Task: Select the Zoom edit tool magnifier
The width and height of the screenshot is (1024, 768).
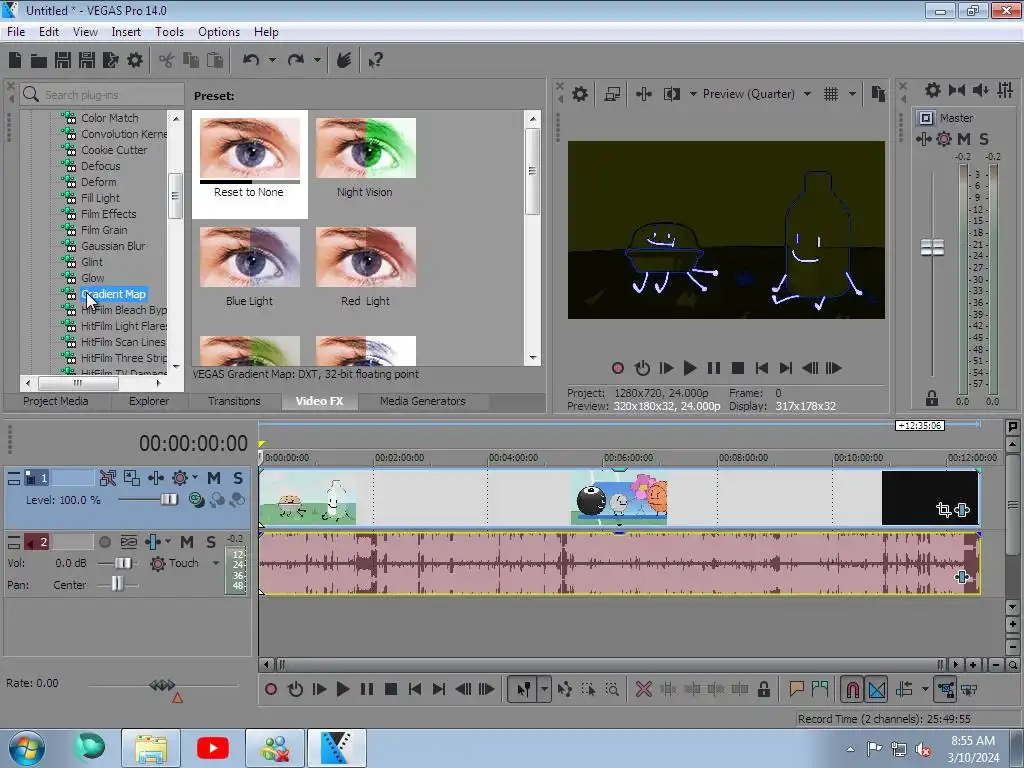Action: [x=613, y=689]
